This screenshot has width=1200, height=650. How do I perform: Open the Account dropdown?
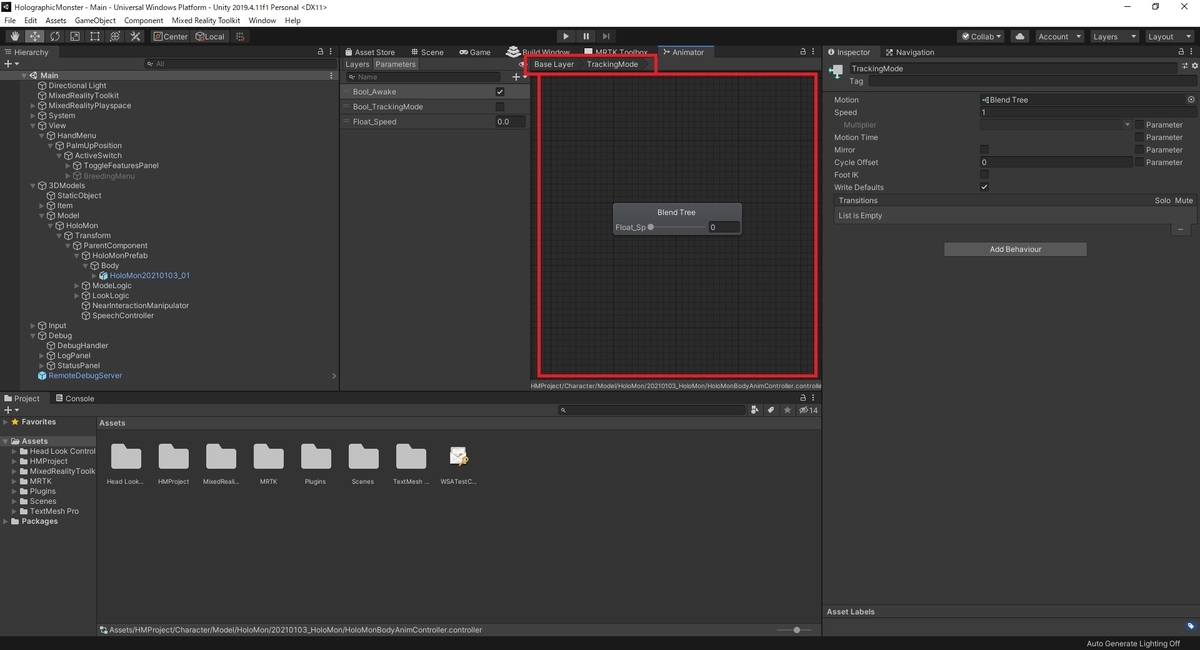click(1058, 36)
